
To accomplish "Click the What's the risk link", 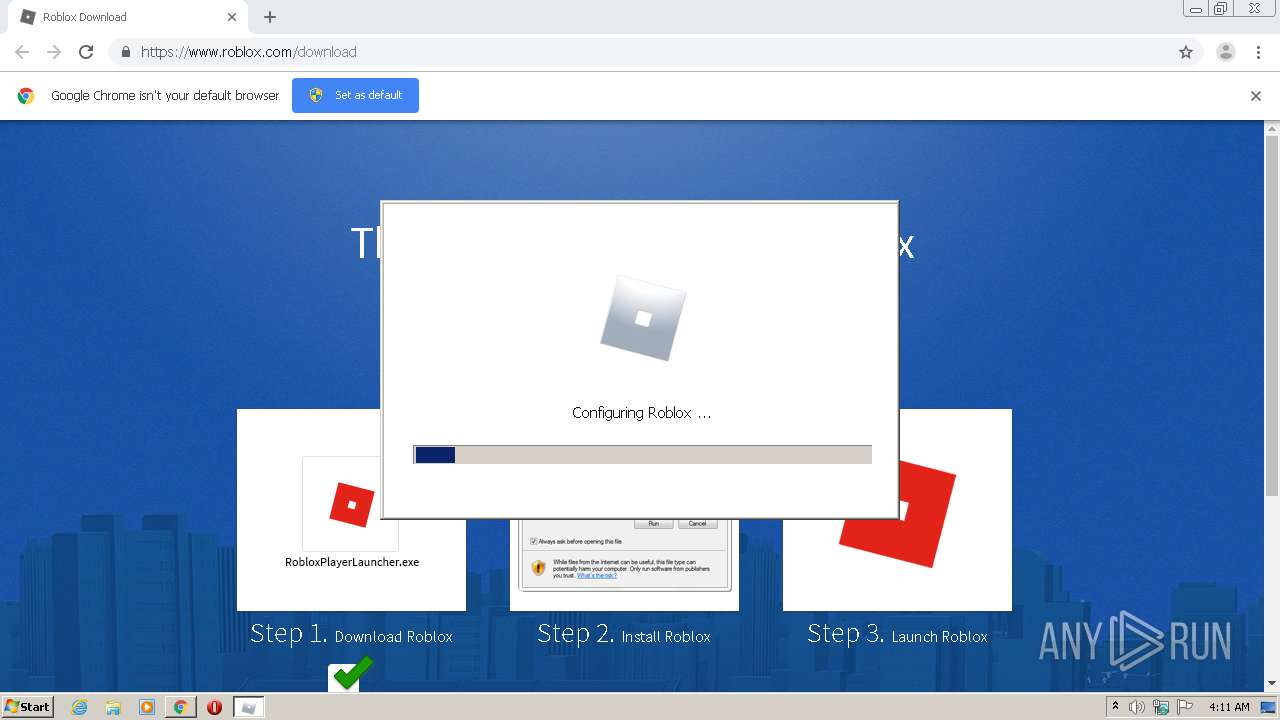I will click(597, 576).
